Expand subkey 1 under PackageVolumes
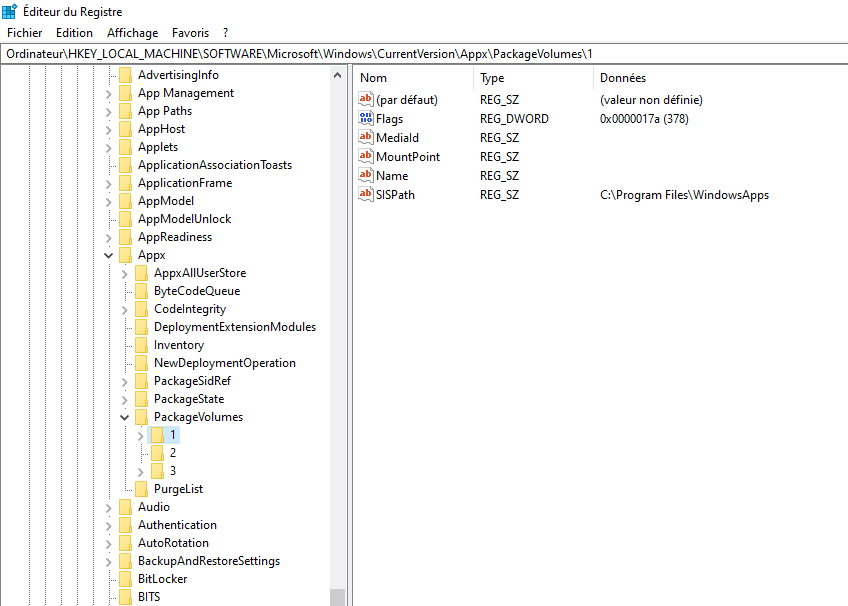848x606 pixels. [141, 436]
